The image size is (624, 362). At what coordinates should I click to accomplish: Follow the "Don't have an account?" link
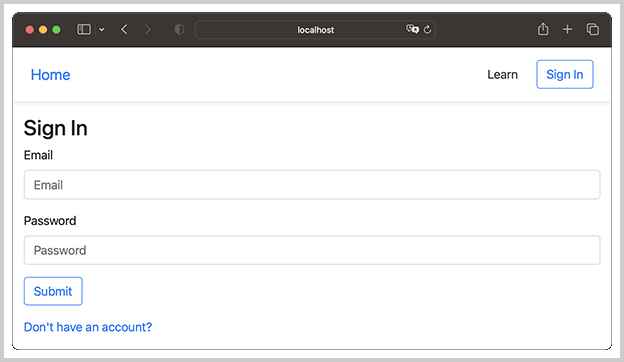[88, 327]
